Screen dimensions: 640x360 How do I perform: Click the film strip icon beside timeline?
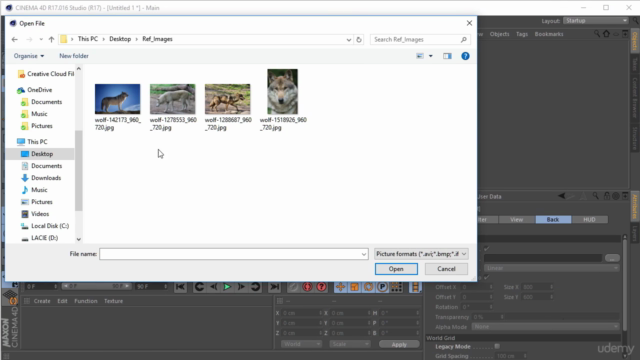click(x=415, y=287)
